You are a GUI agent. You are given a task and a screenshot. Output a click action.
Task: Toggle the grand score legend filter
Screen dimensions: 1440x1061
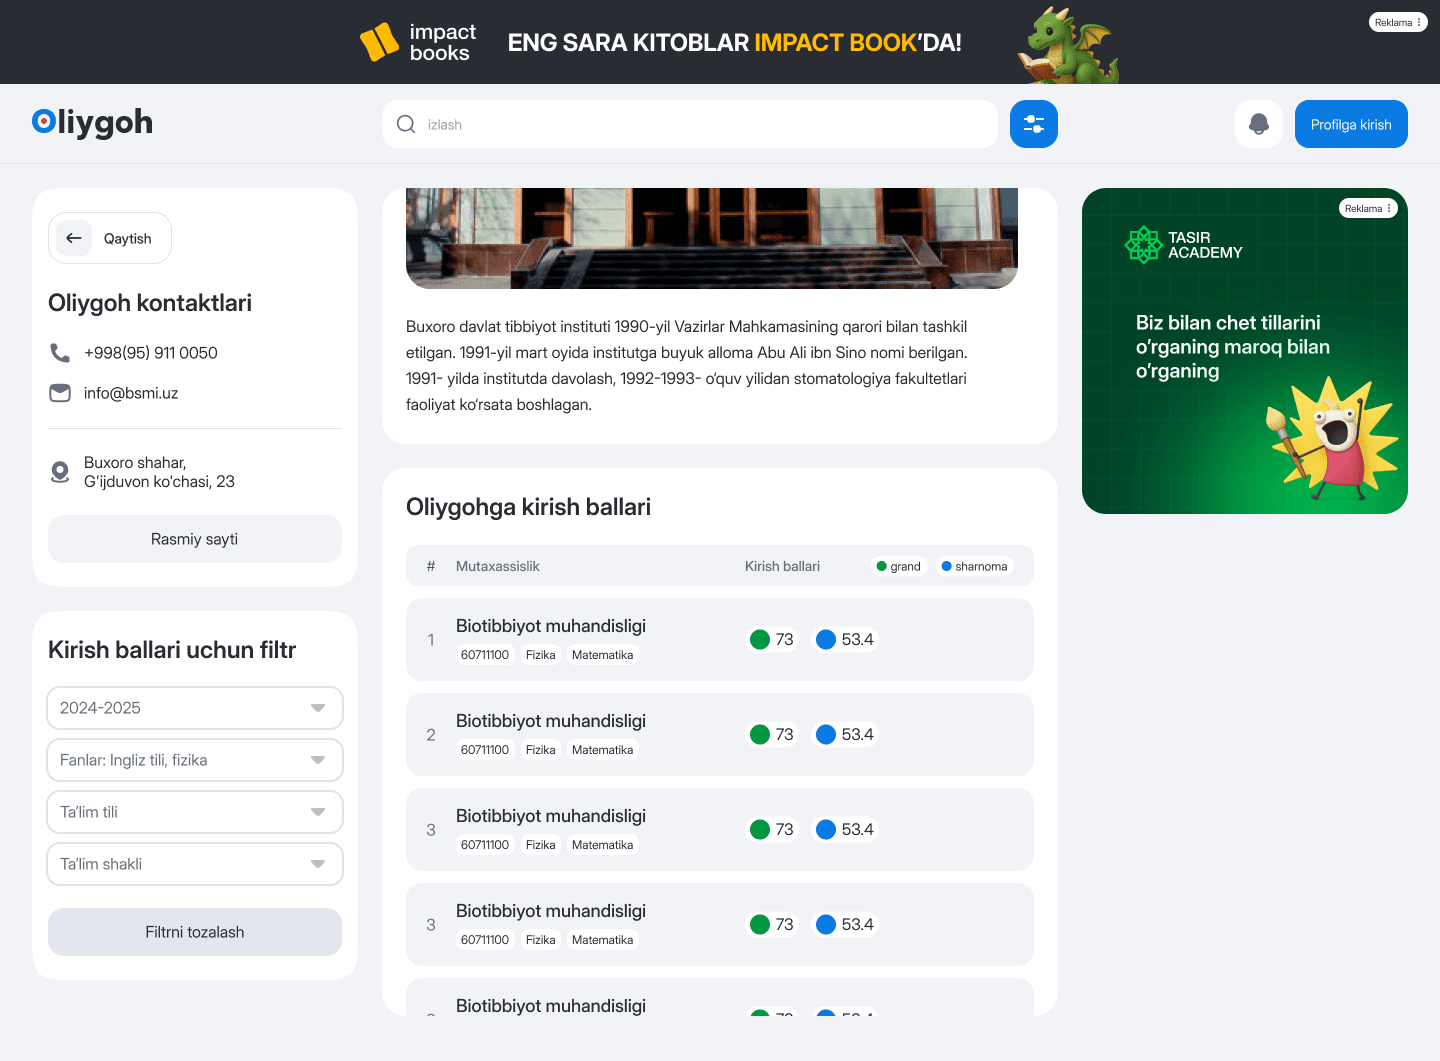tap(898, 566)
